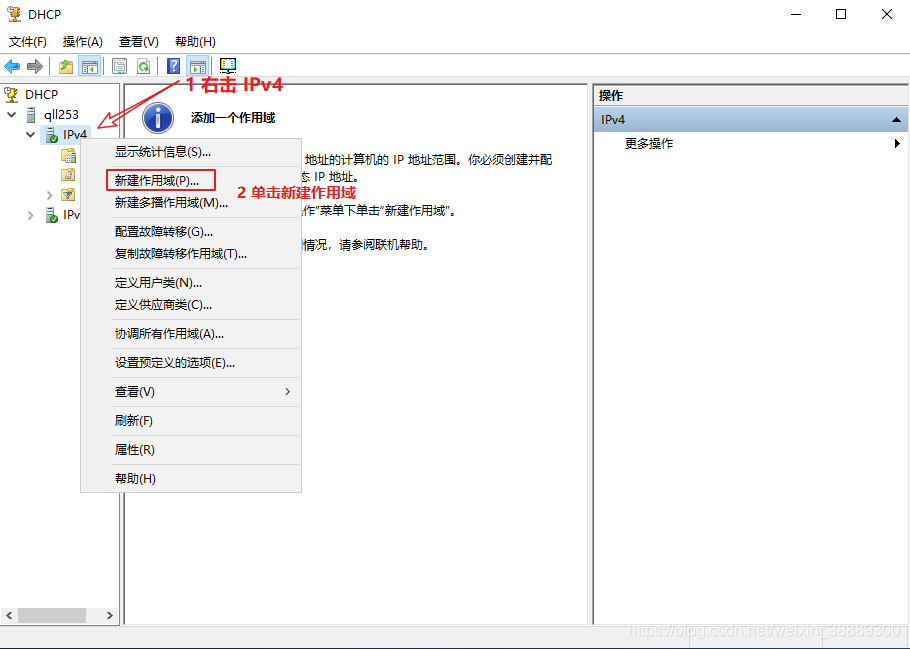
Task: Expand the Filters folder node
Action: pyautogui.click(x=50, y=195)
